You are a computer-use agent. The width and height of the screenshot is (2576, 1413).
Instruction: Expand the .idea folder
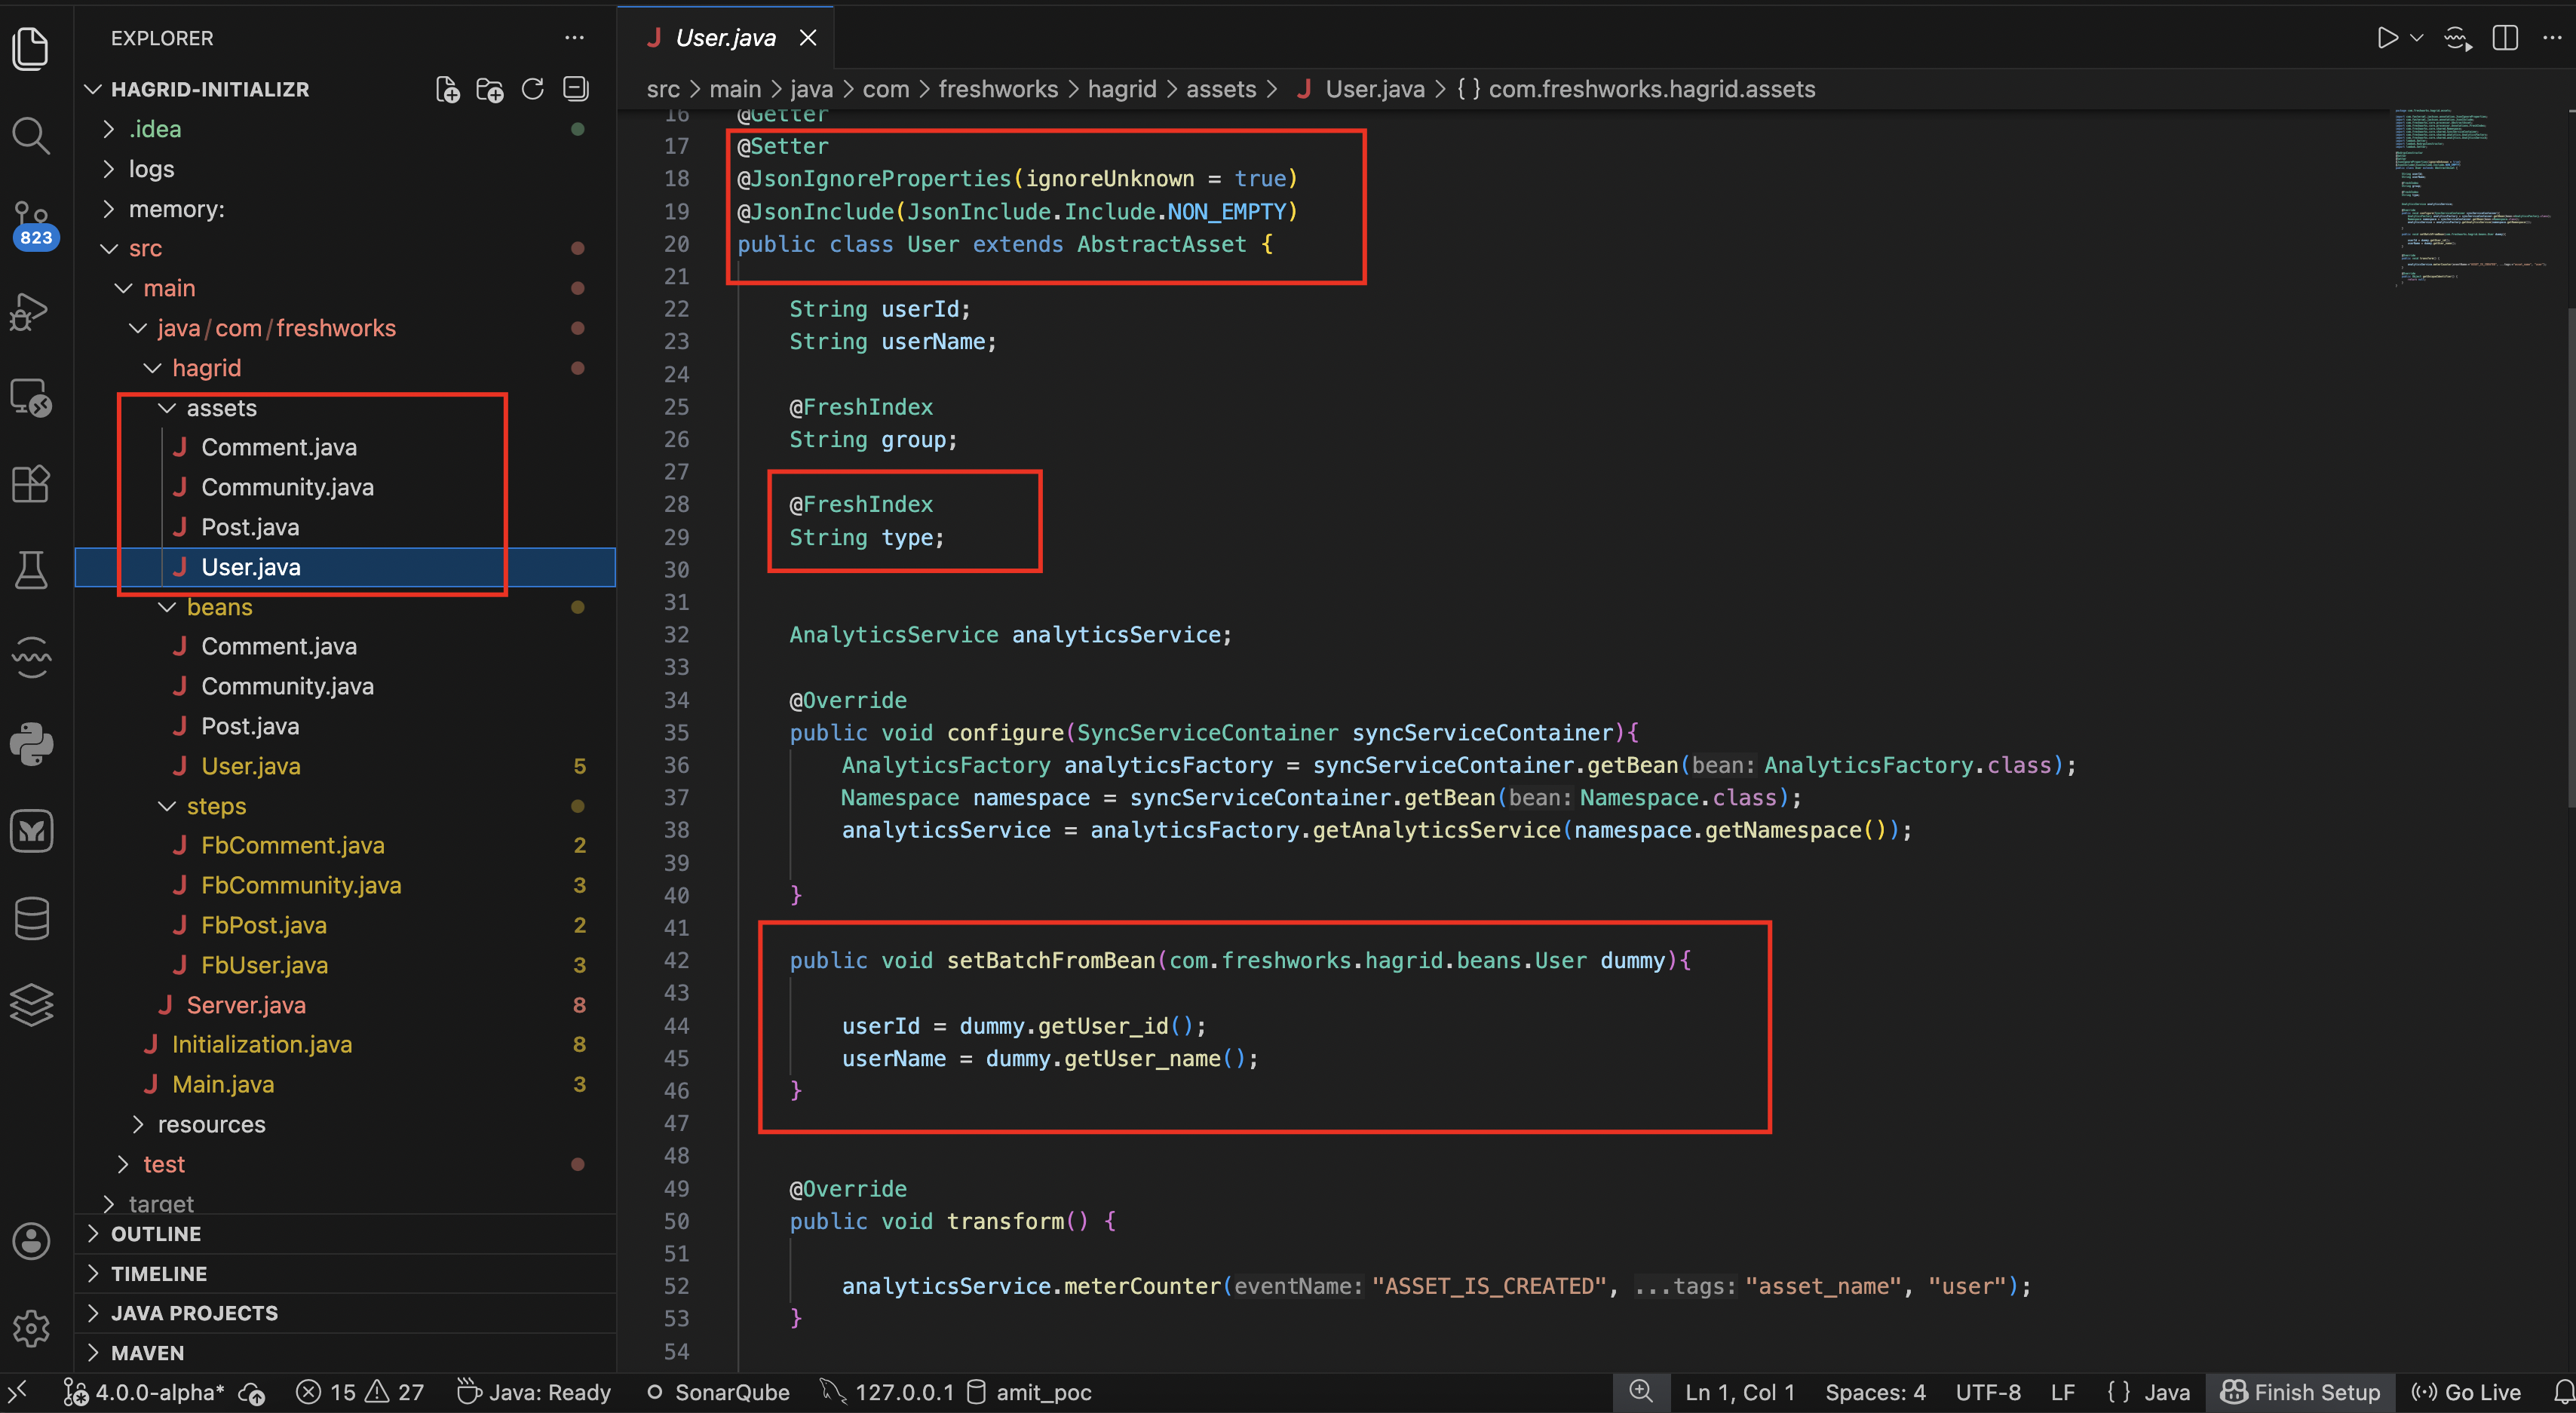[345, 129]
